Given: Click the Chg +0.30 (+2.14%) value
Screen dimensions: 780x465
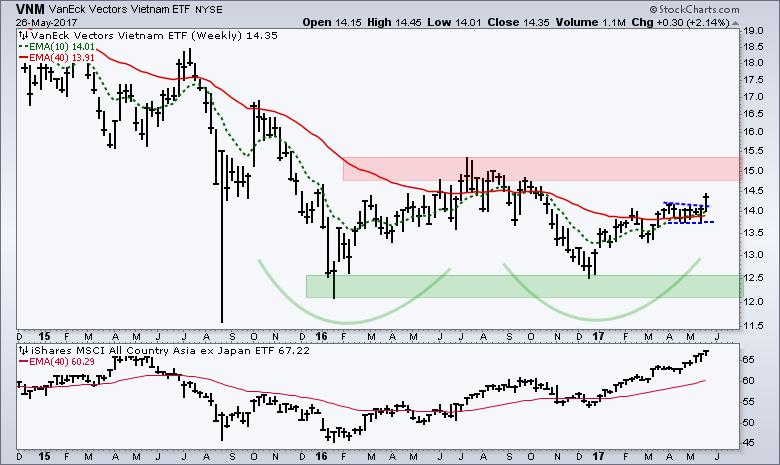Looking at the screenshot, I should click(x=680, y=22).
